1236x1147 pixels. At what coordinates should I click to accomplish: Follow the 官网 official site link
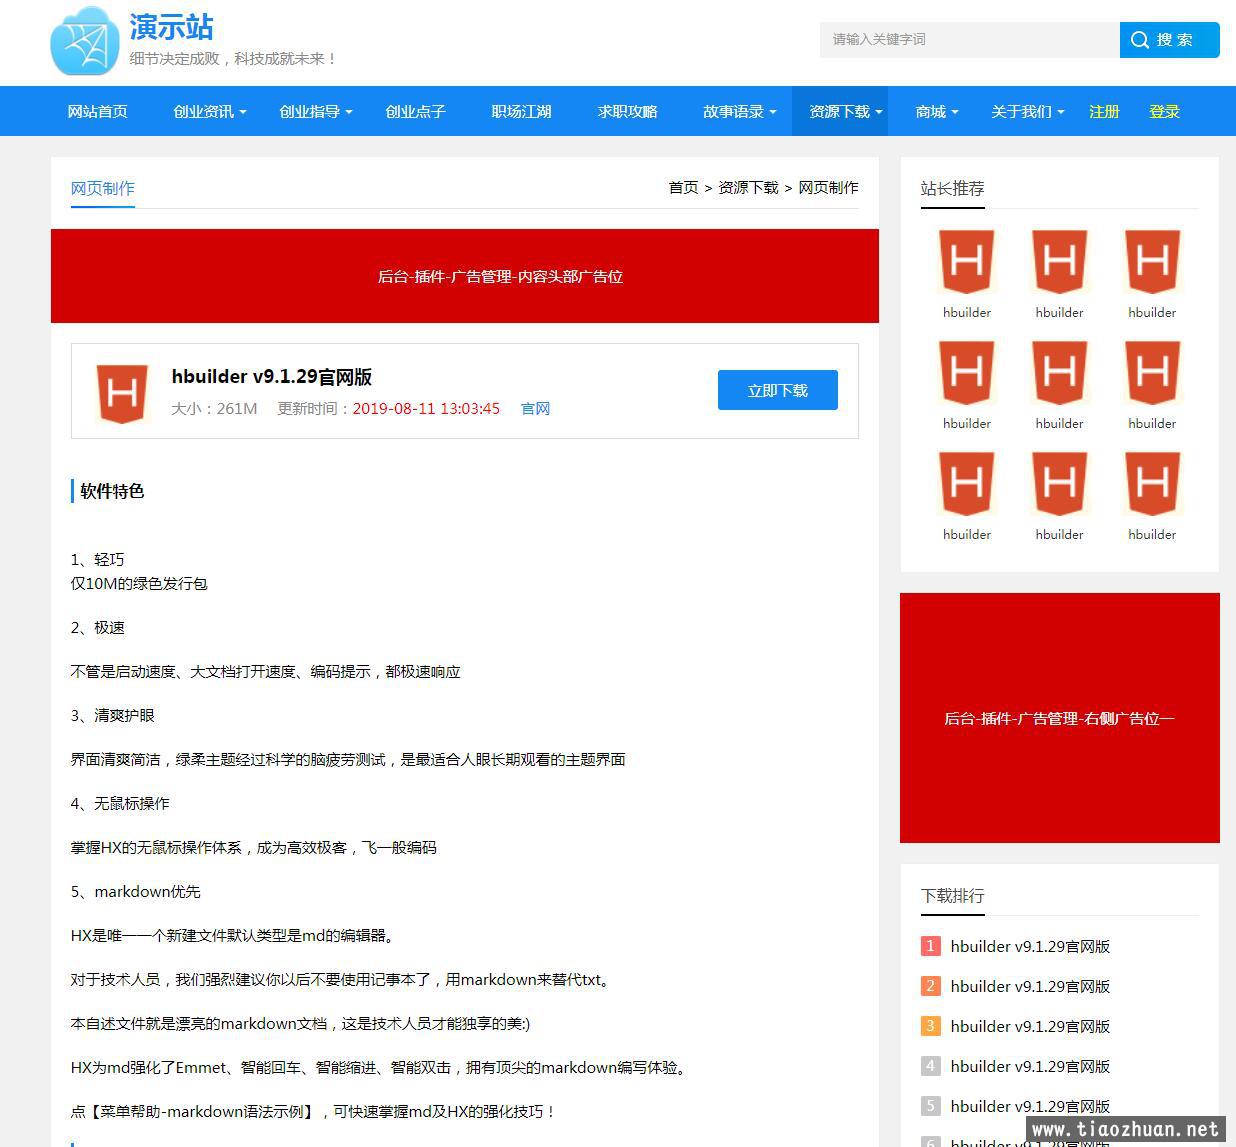coord(535,409)
